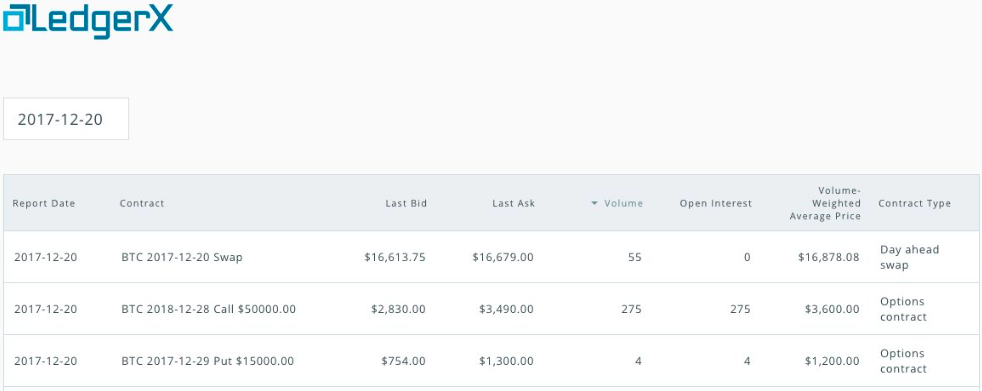Select BTC 2018-12-28 Call $50000.00 contract
Viewport: 982px width, 391px height.
(x=209, y=309)
